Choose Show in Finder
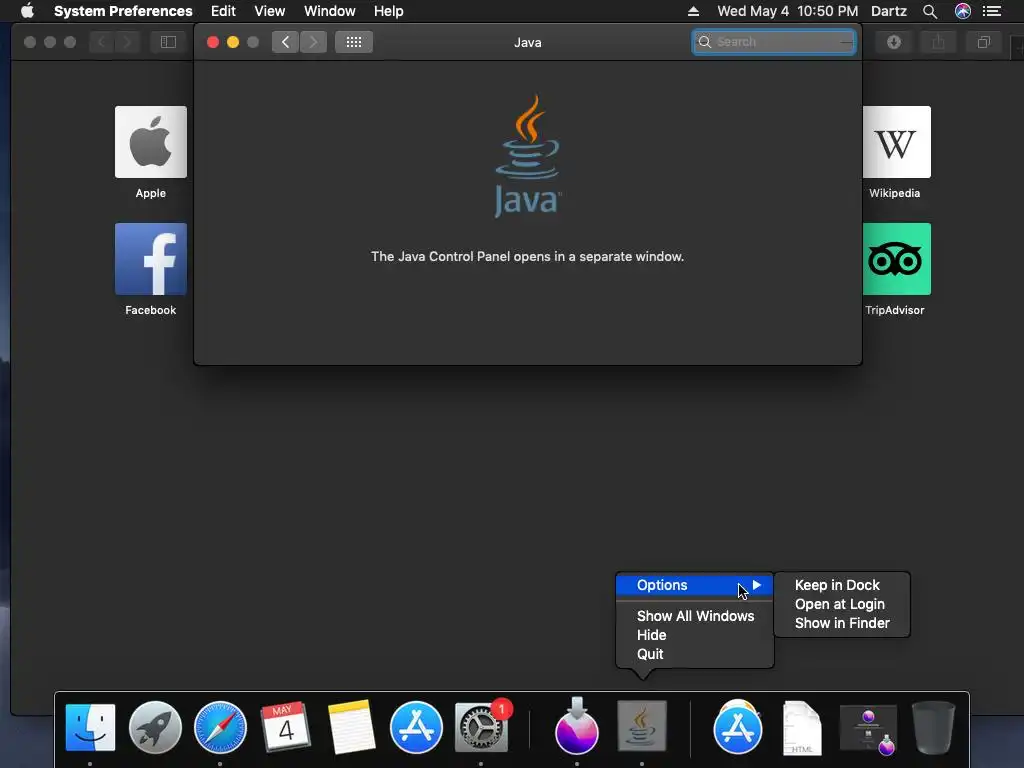 click(842, 623)
